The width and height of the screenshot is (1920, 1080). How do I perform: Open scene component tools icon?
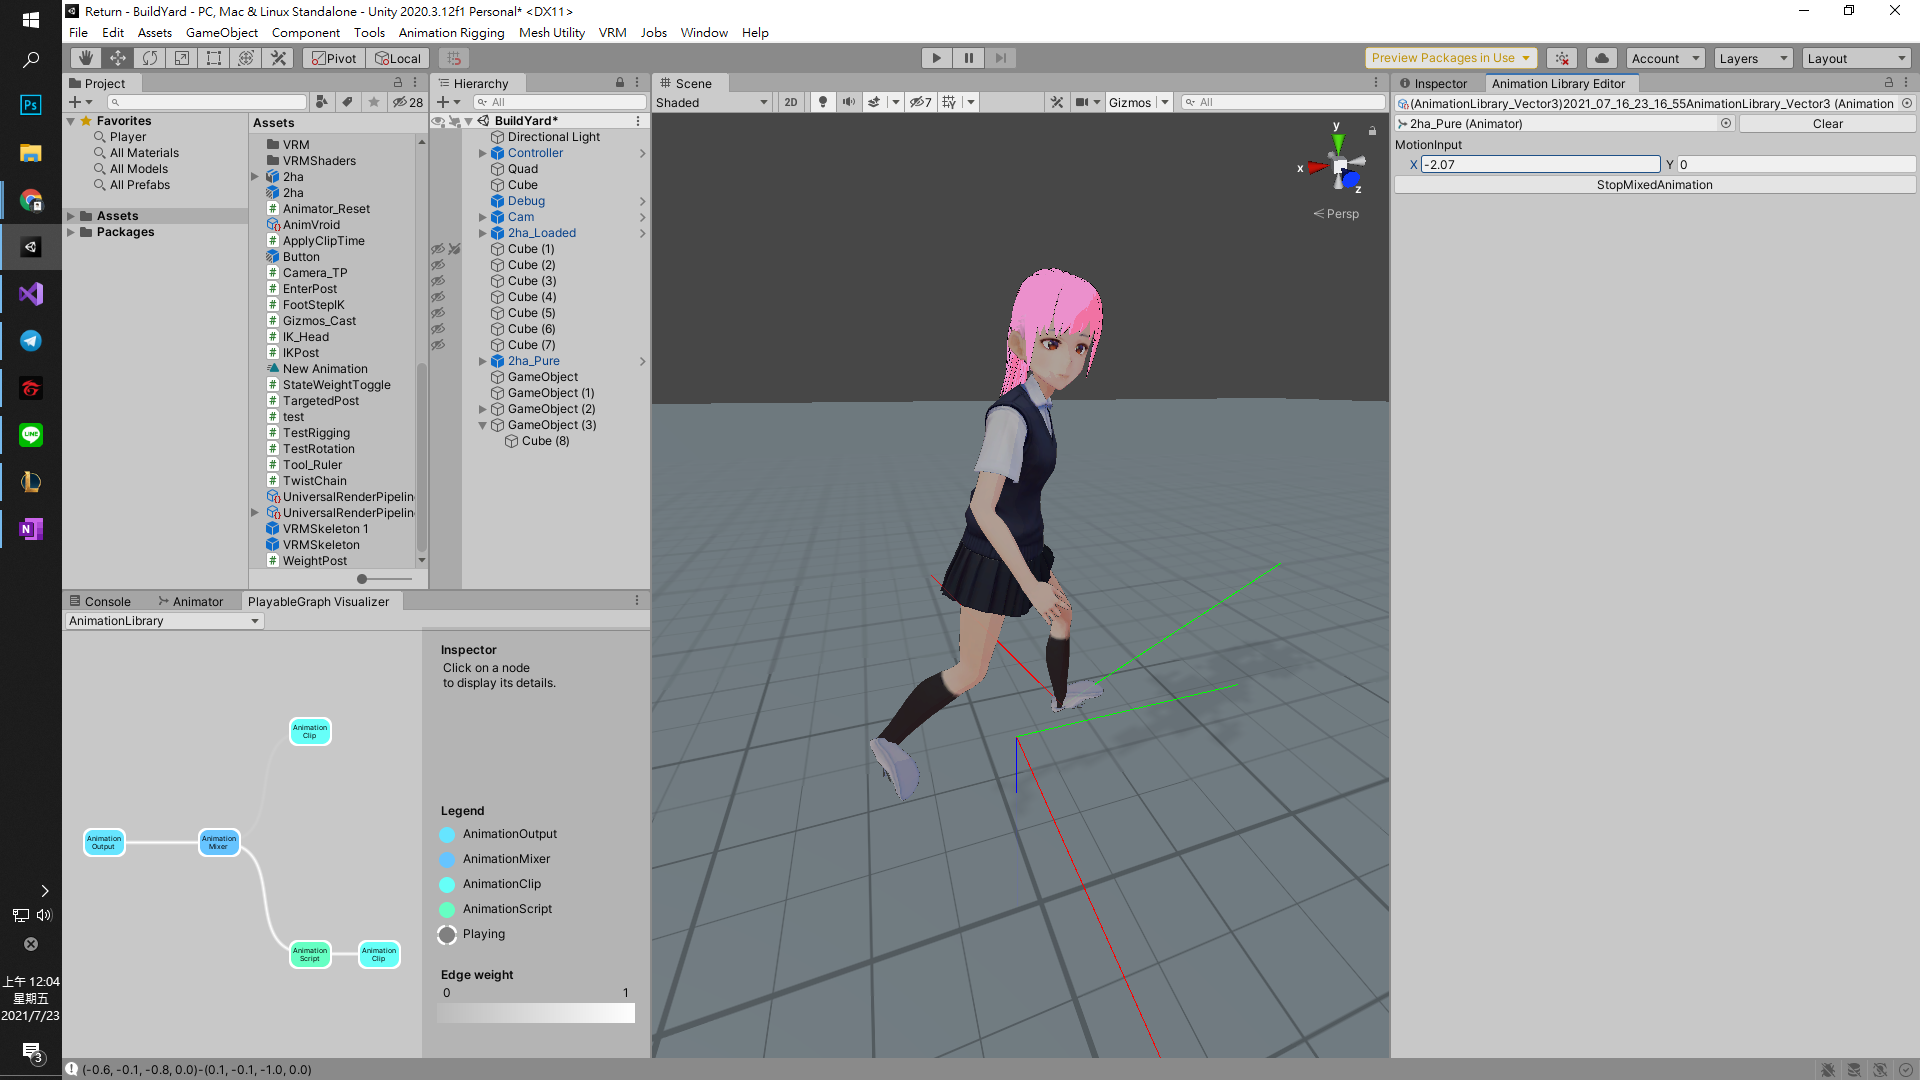click(1056, 102)
